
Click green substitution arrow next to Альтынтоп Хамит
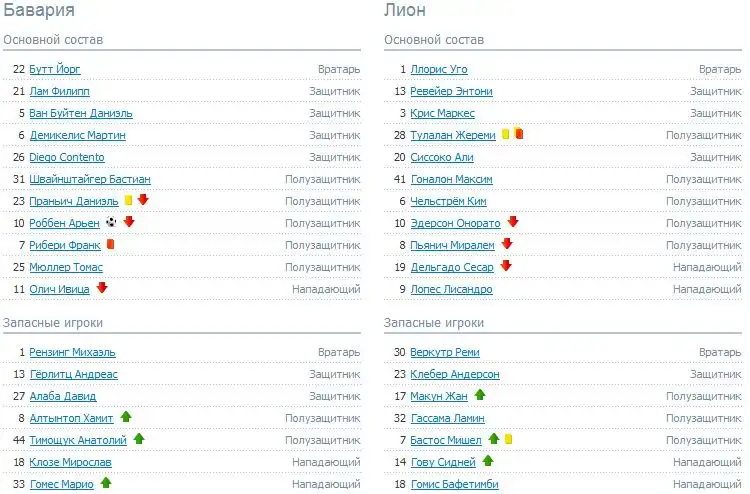coord(125,417)
